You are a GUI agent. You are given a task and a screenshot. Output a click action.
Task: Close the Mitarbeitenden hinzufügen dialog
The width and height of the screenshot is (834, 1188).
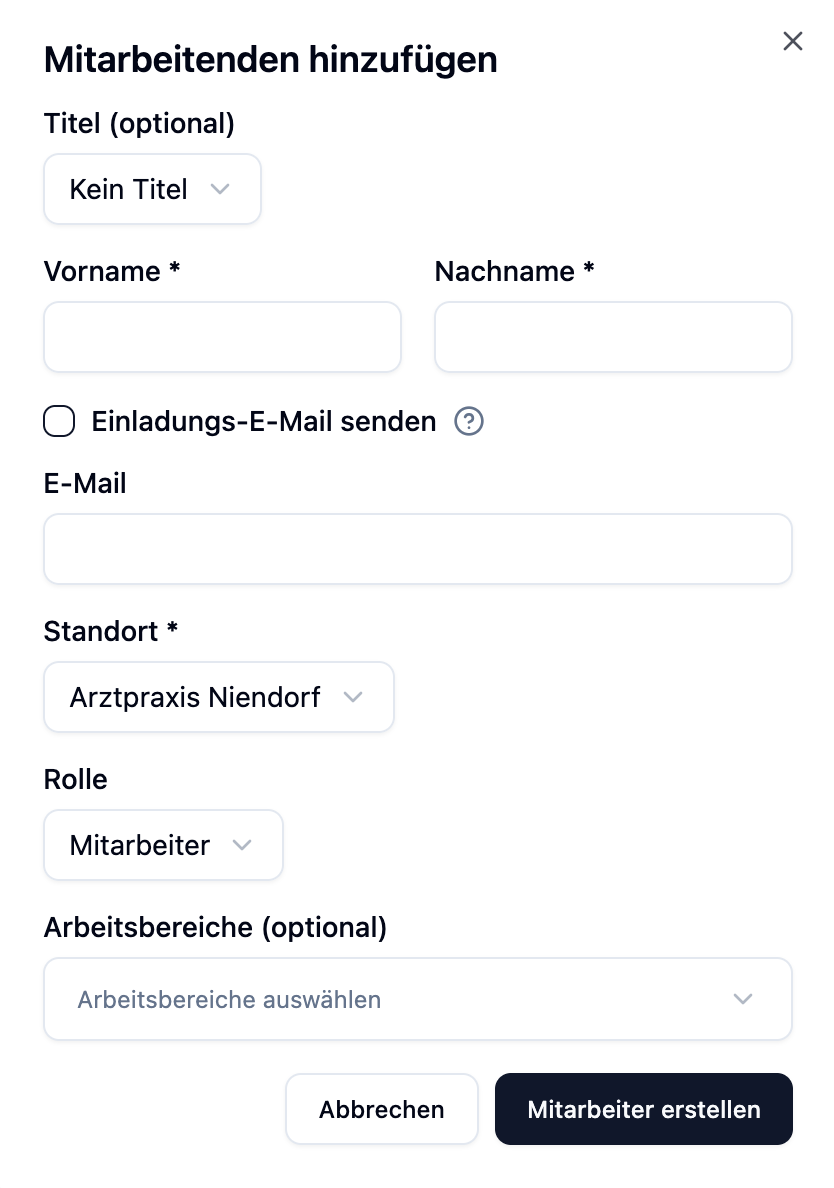tap(793, 41)
